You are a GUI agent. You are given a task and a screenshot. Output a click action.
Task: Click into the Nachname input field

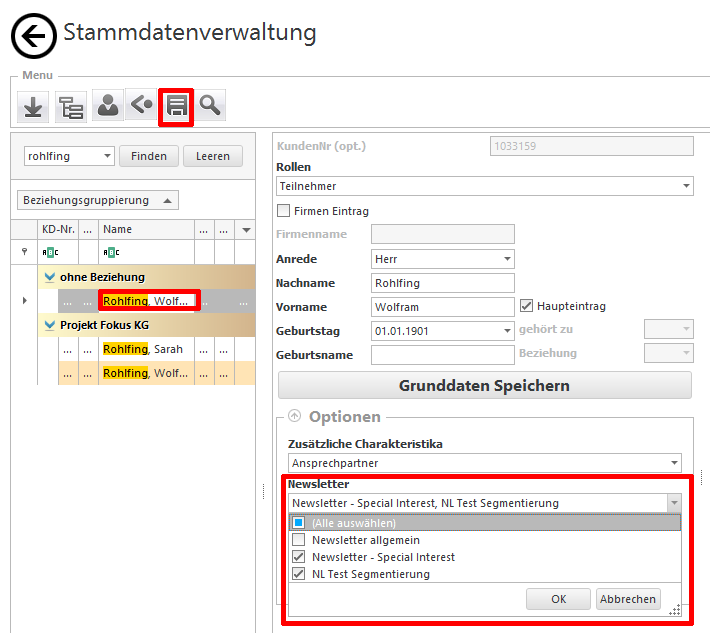[442, 283]
